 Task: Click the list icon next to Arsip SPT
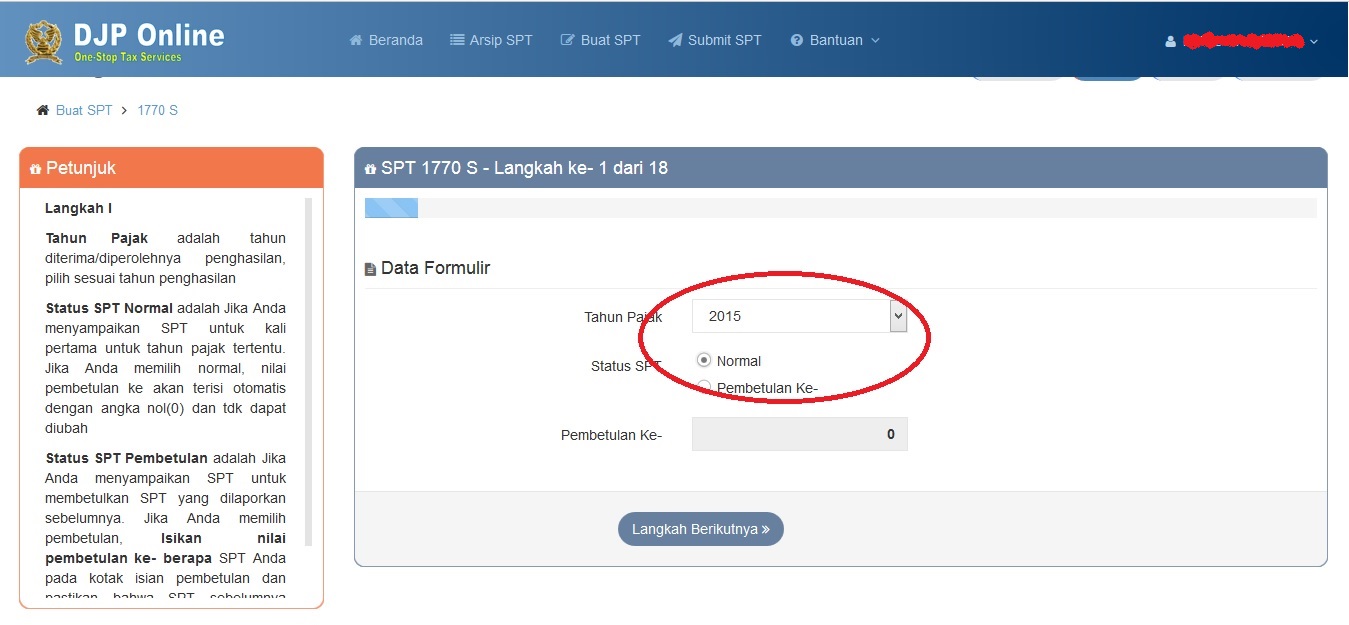pos(459,40)
